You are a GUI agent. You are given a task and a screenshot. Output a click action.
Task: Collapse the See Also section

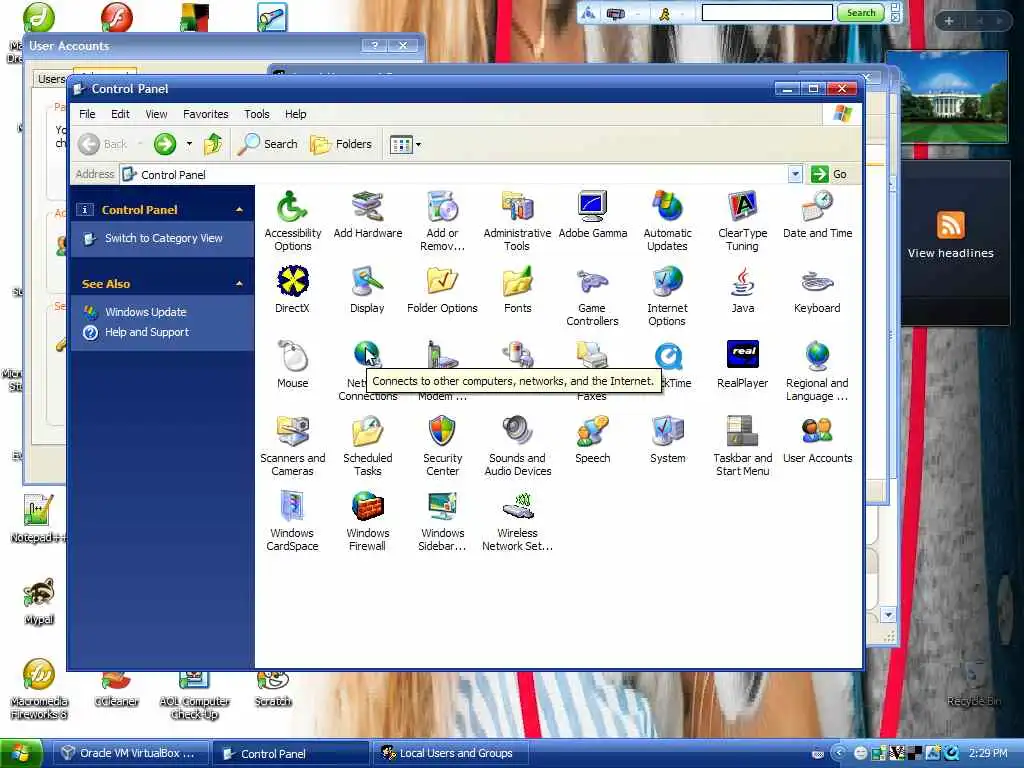pos(239,283)
